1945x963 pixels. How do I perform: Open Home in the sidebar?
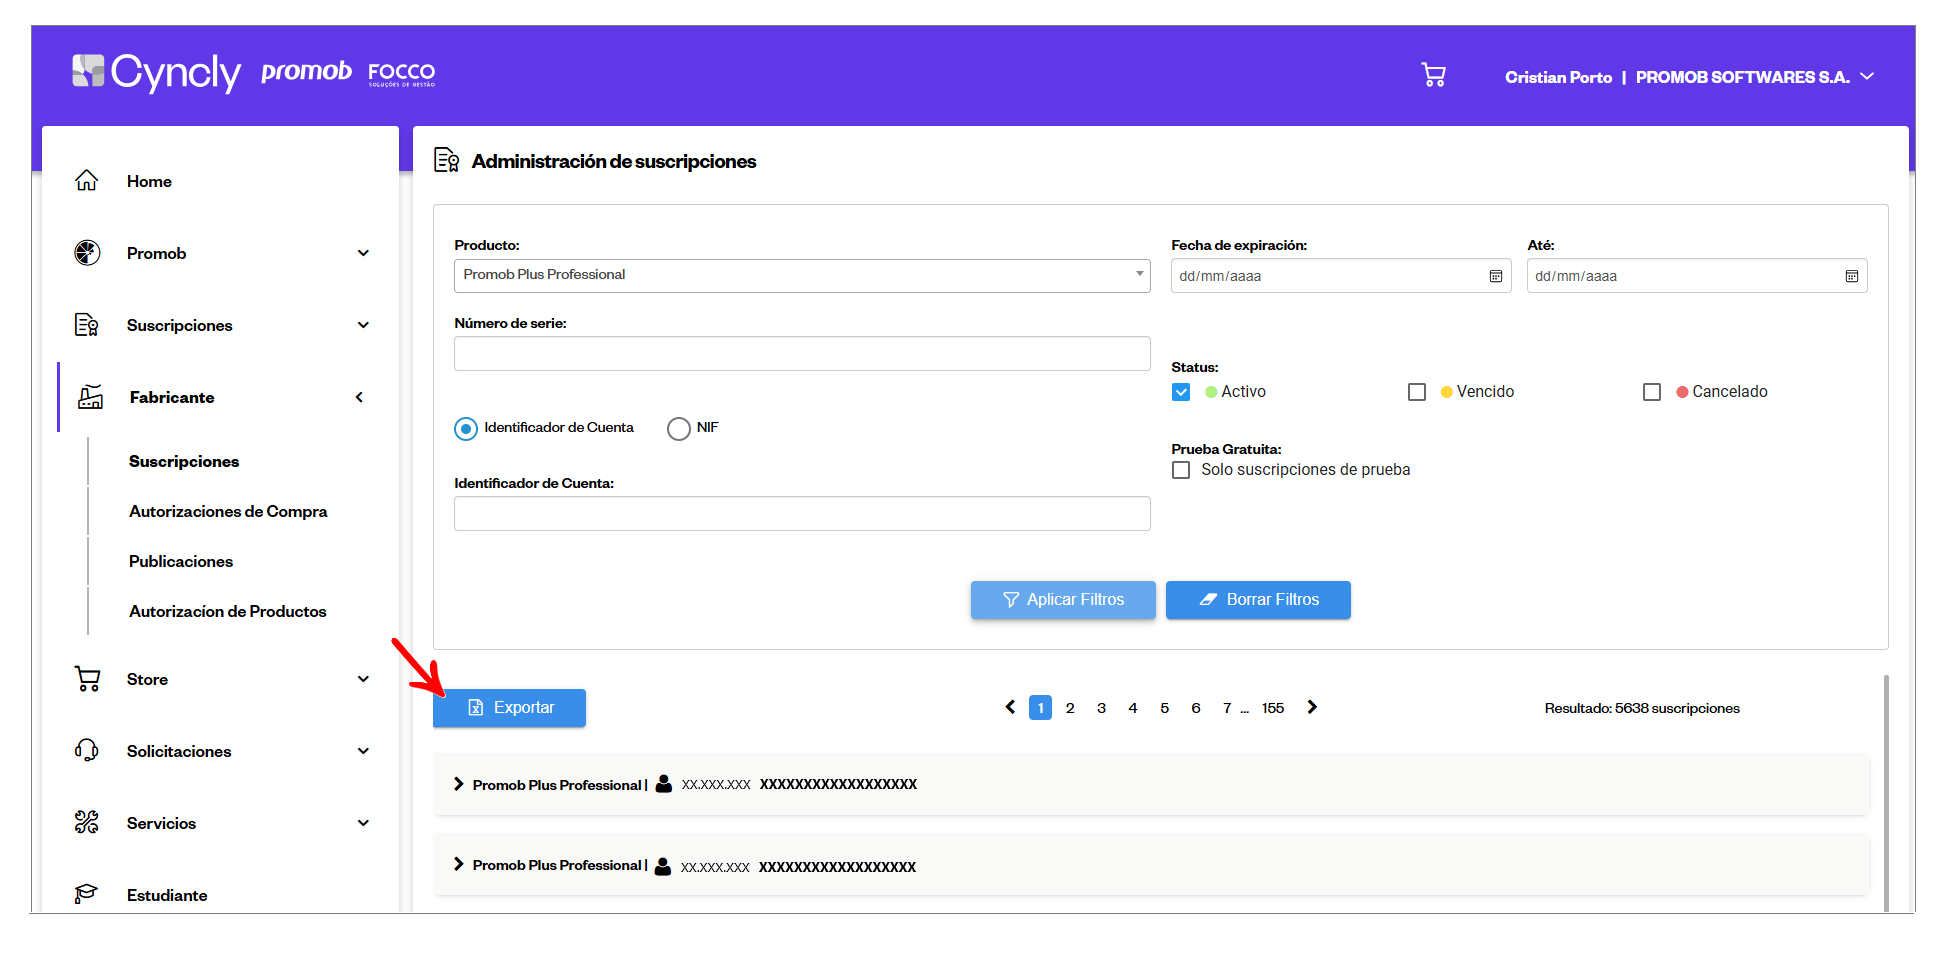click(x=149, y=181)
